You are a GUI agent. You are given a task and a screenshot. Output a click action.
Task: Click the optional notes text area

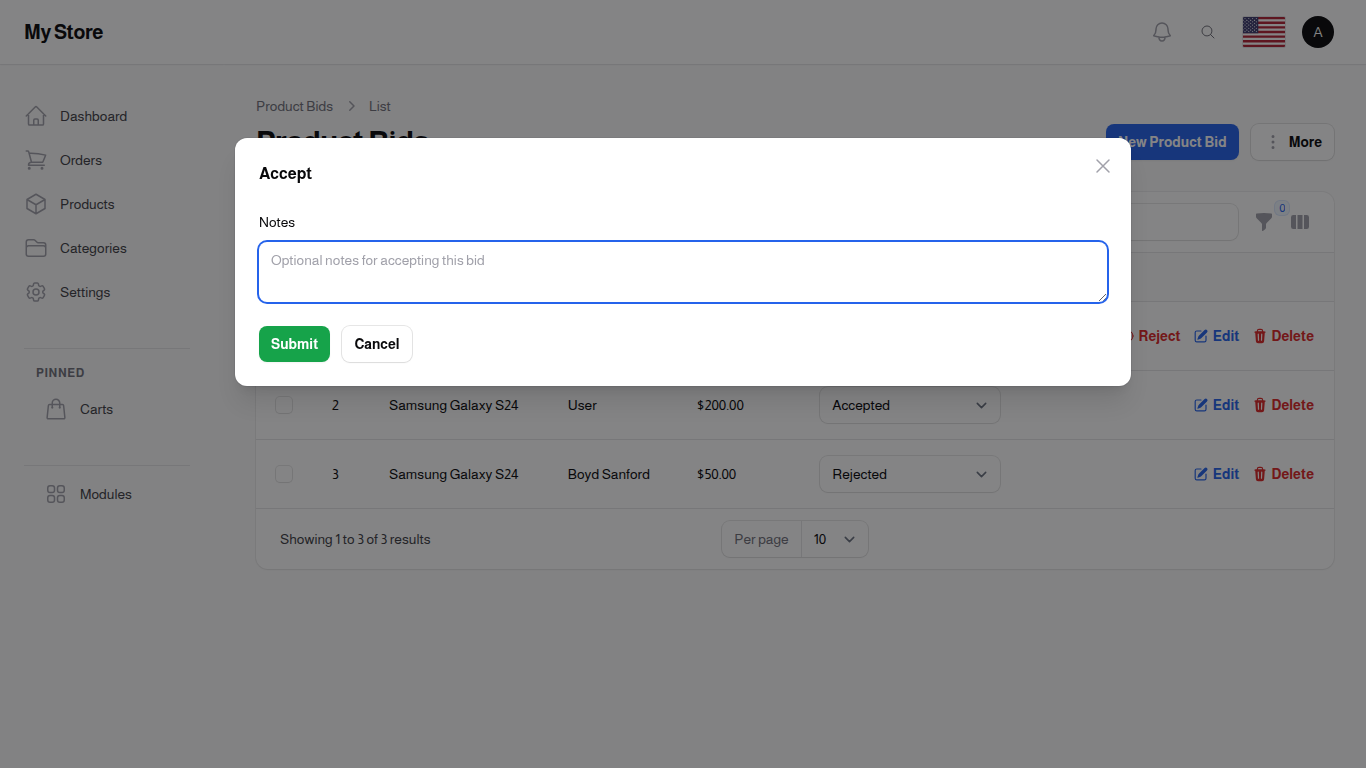pos(682,271)
